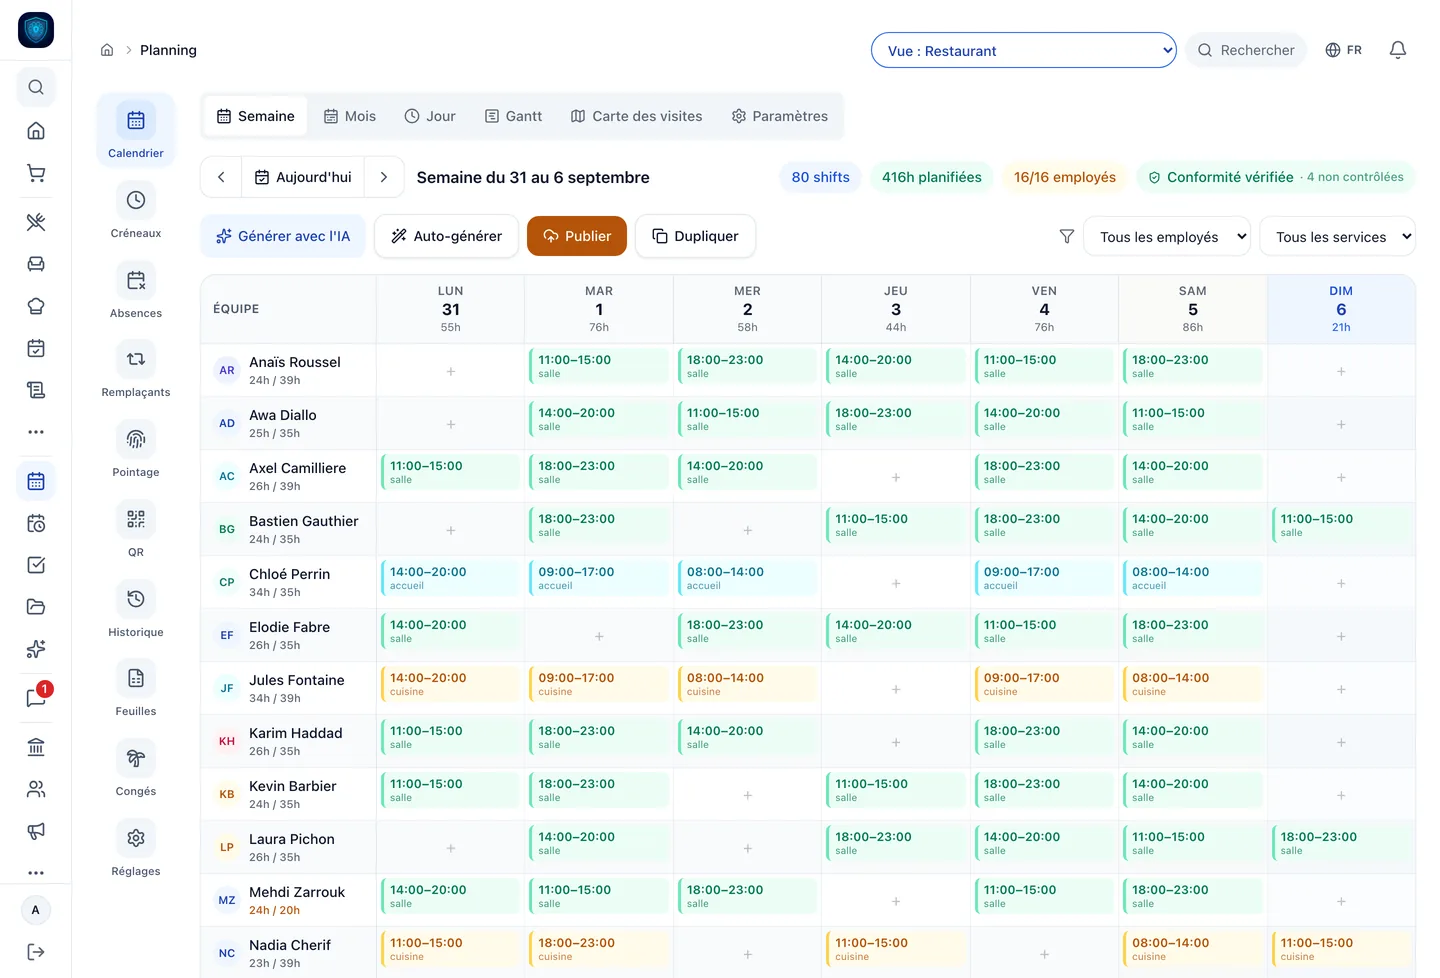1440x978 pixels.
Task: Open the megaphone announcements icon
Action: tap(36, 831)
